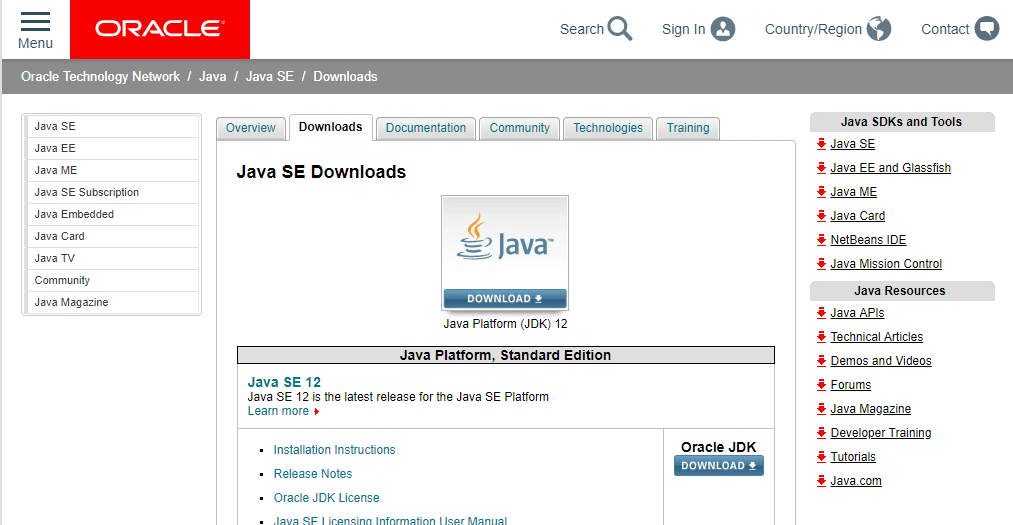Click download arrow beside Java Magazine resource link
Screen dimensions: 1013x525
(x=821, y=409)
